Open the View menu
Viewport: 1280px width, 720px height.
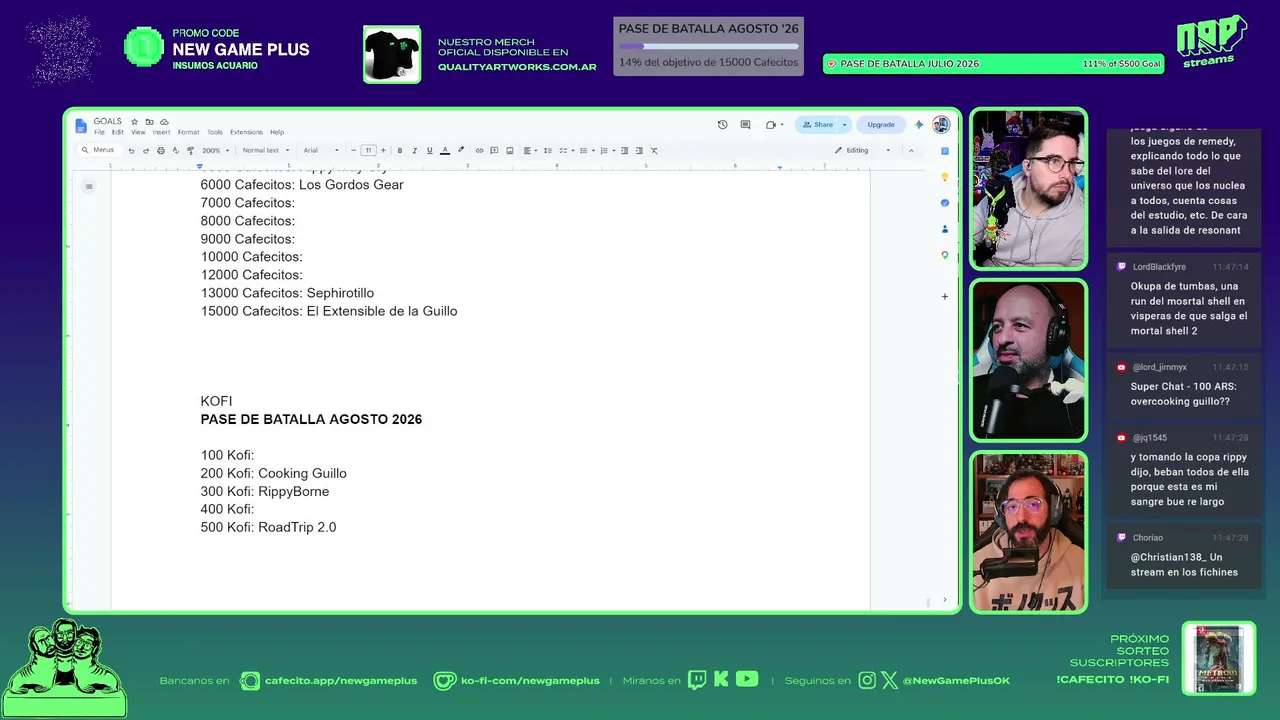tap(138, 132)
